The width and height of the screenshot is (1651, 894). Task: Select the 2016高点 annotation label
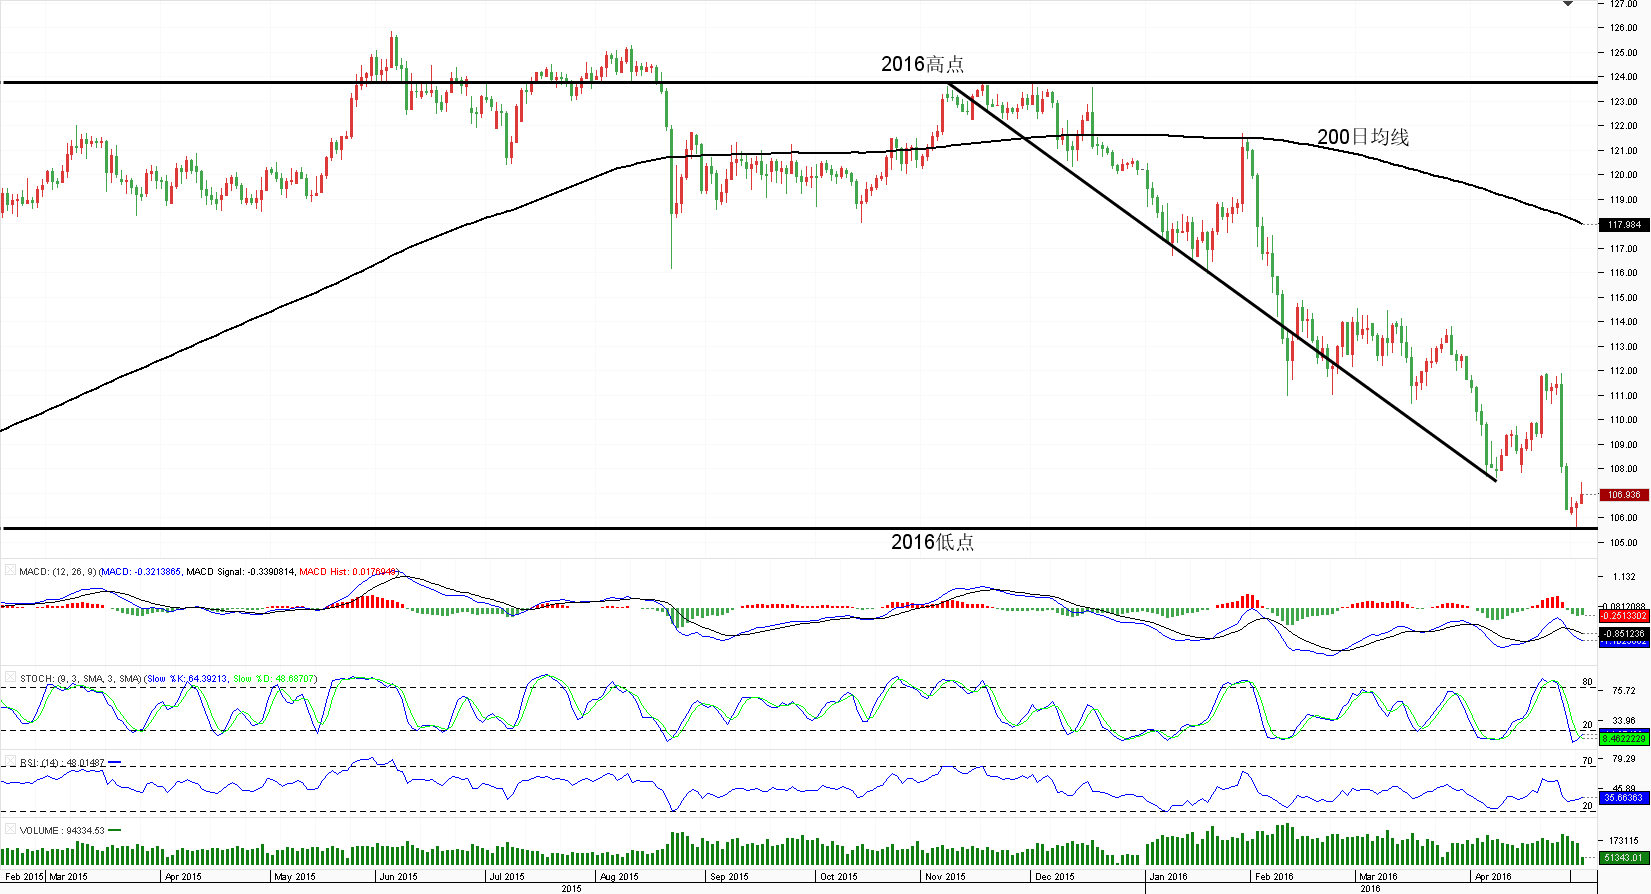click(x=922, y=64)
